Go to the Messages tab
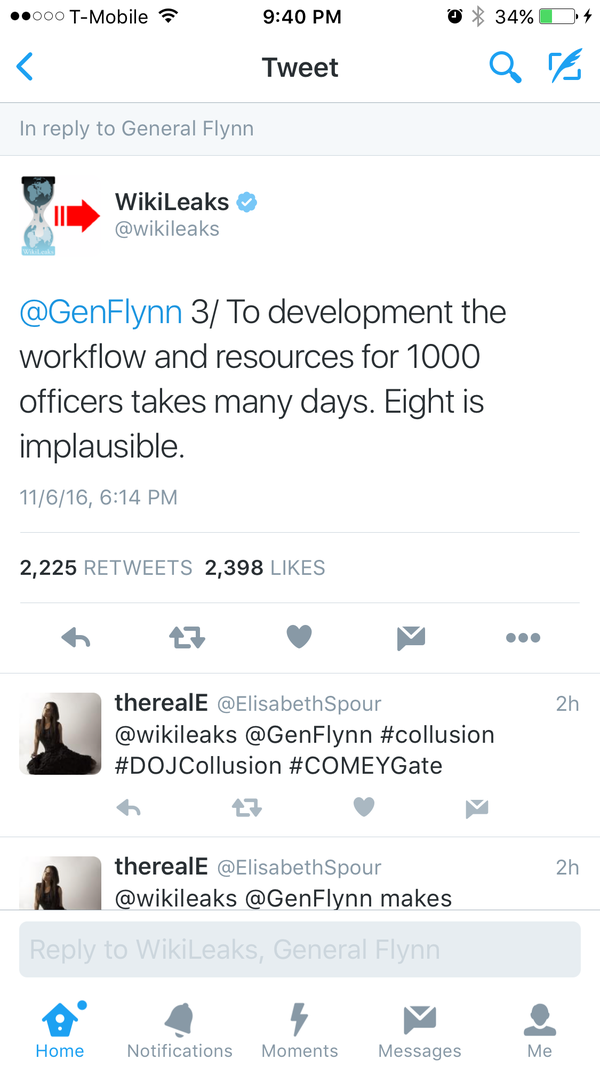 pyautogui.click(x=420, y=1031)
